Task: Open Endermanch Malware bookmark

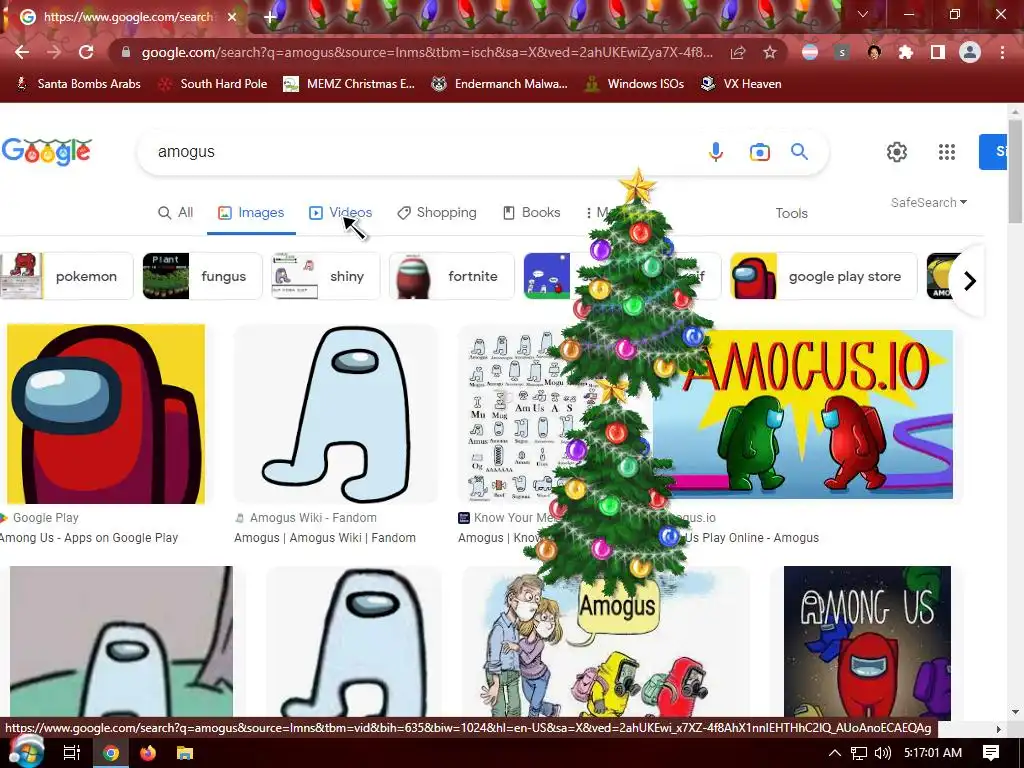Action: point(500,84)
